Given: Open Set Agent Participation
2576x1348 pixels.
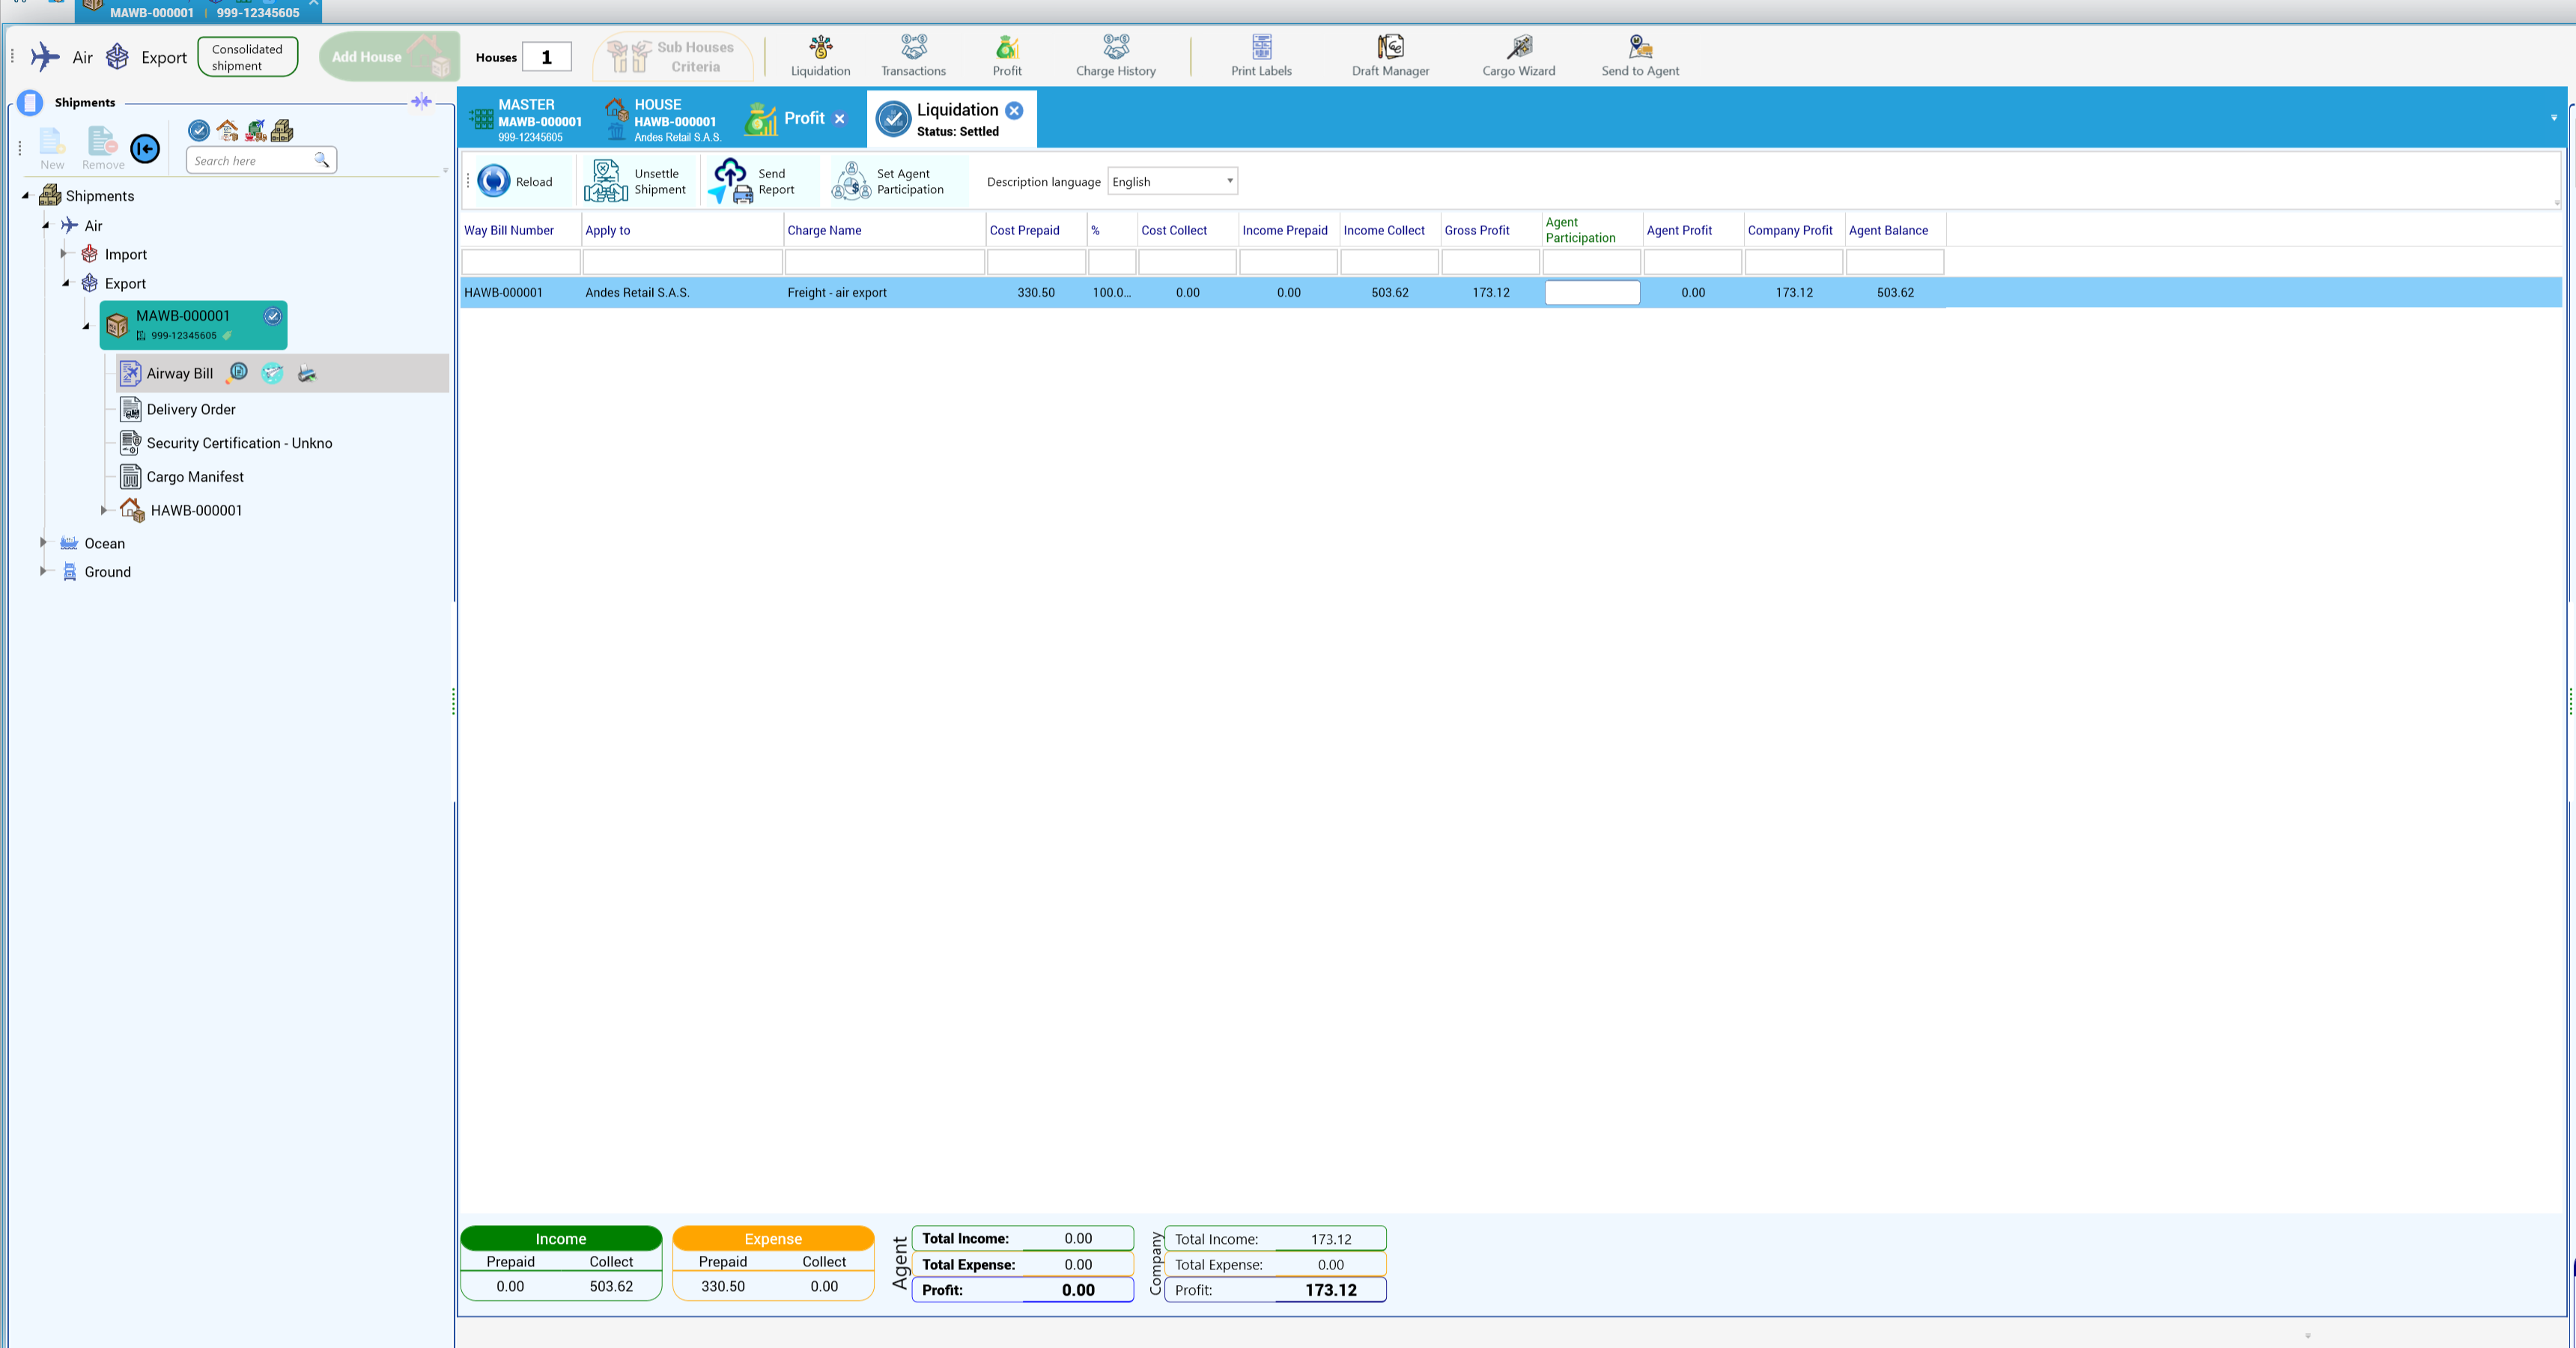Looking at the screenshot, I should (x=889, y=181).
